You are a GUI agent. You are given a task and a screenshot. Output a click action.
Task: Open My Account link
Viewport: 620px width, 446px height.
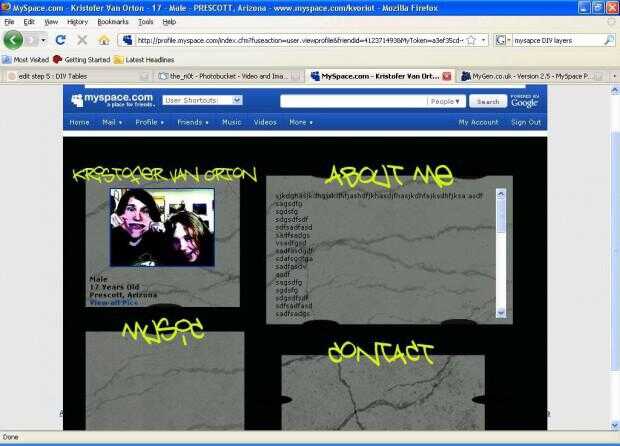pyautogui.click(x=478, y=122)
